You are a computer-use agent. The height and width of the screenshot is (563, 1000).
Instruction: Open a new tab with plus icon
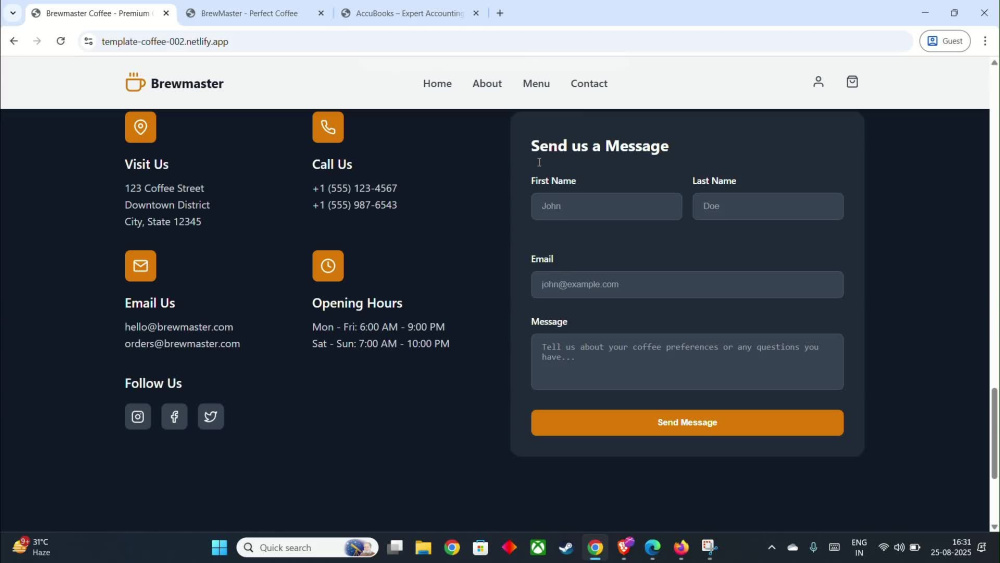tap(500, 13)
